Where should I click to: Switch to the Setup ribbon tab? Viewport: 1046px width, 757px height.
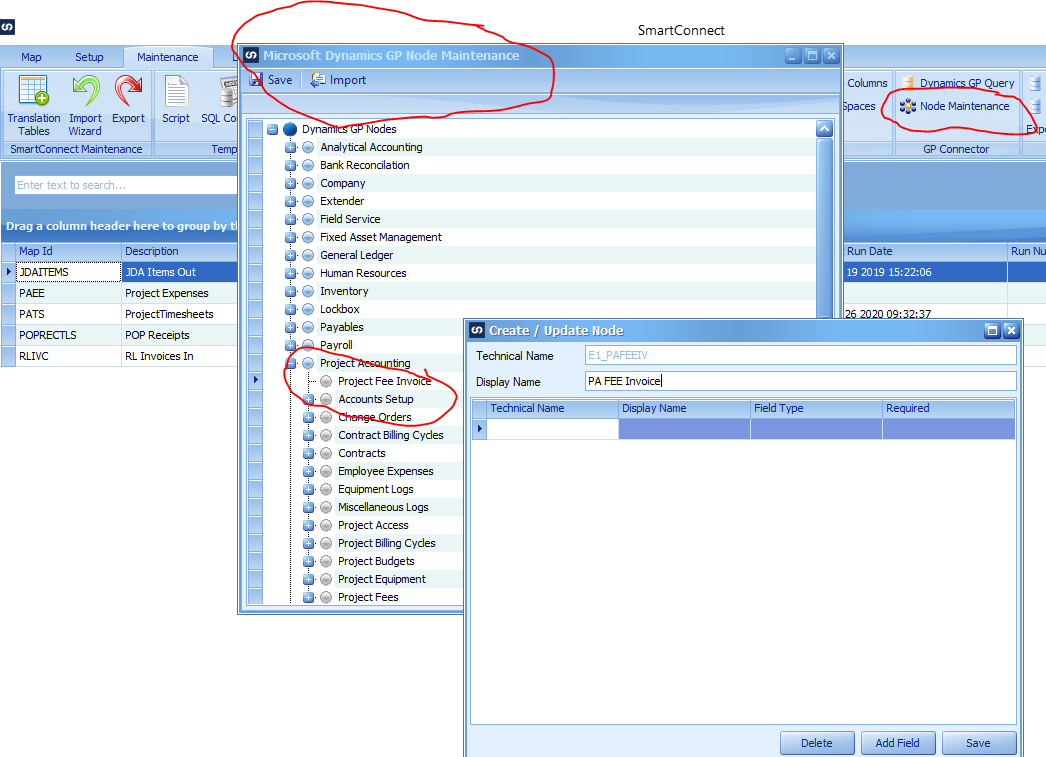(89, 57)
